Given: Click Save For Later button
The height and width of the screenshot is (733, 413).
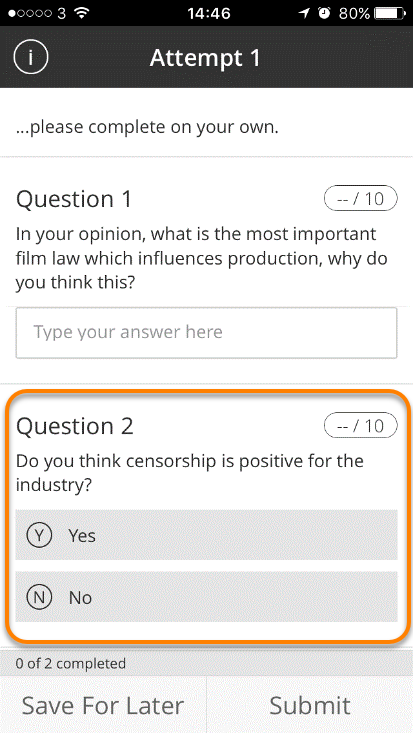Looking at the screenshot, I should point(103,705).
